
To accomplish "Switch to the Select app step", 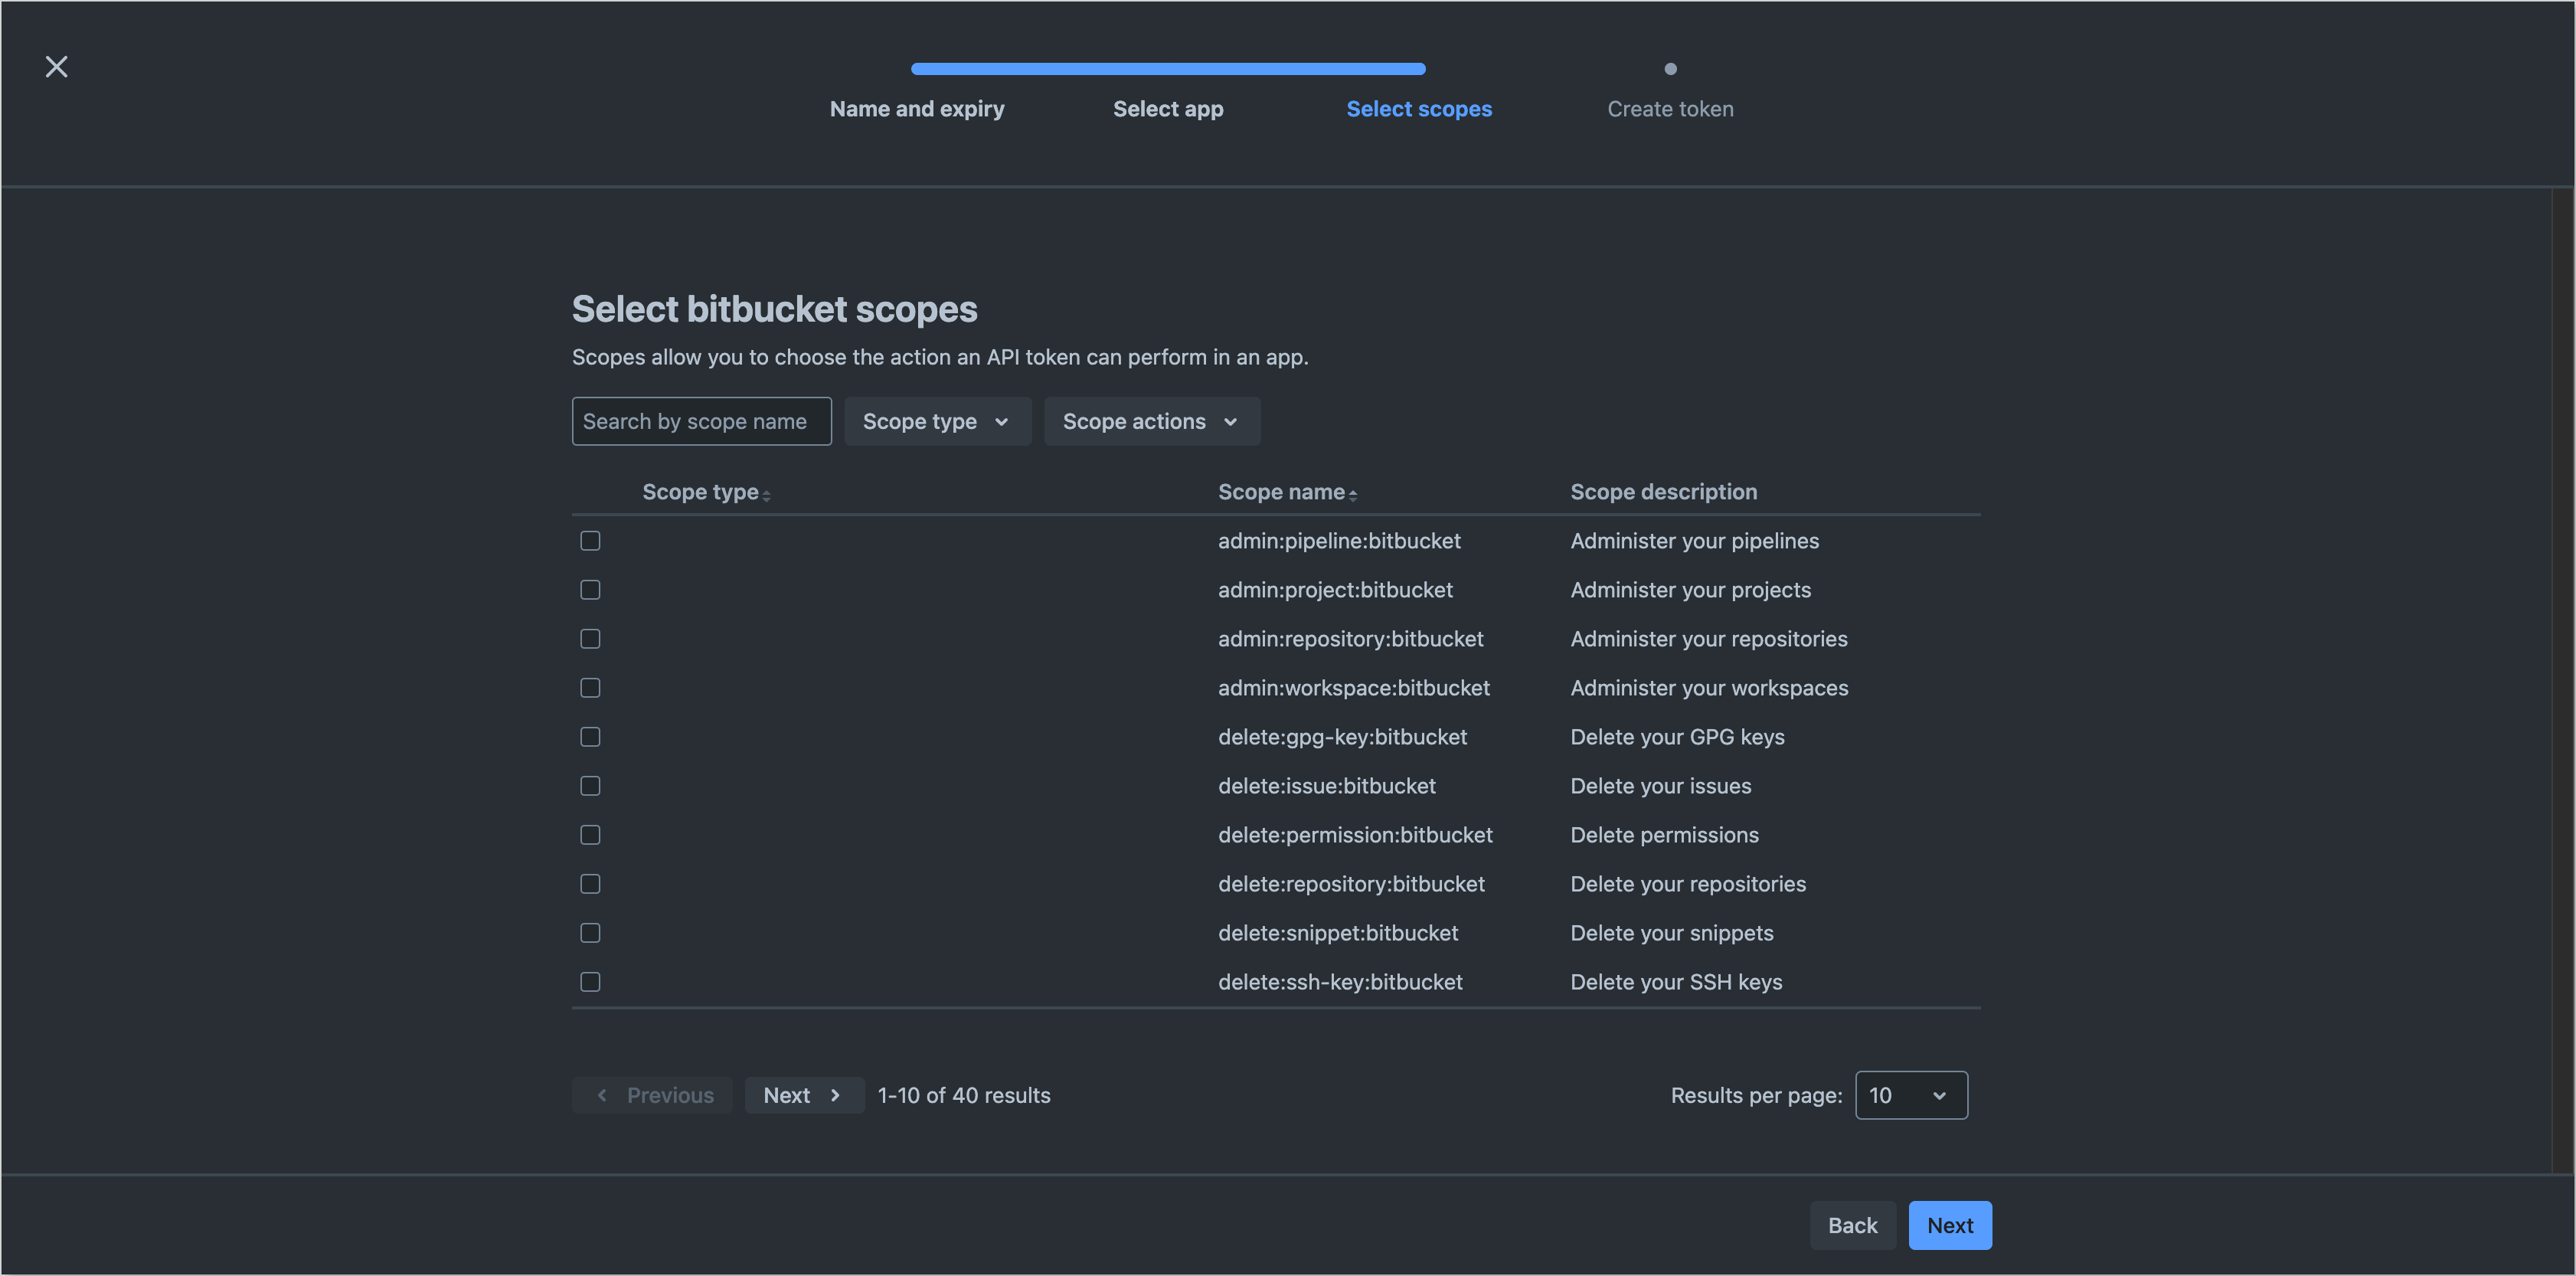I will coord(1168,109).
